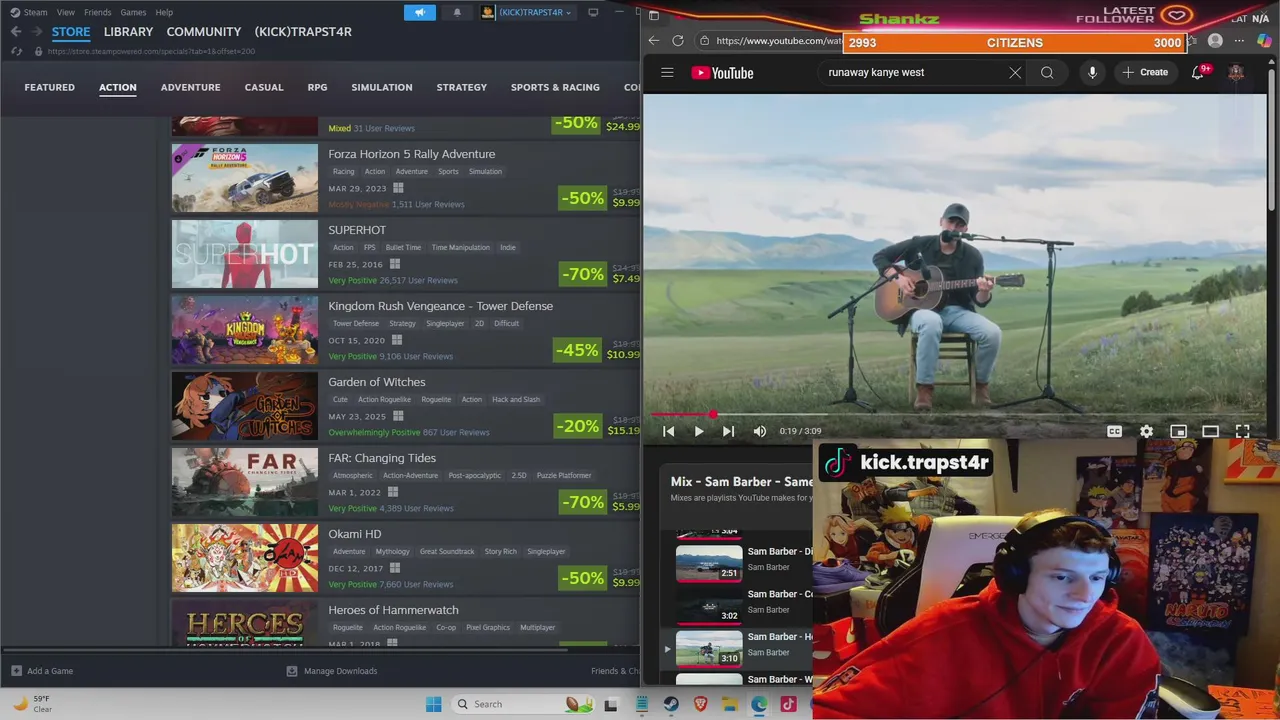The image size is (1280, 720).
Task: Open Forza Horizon 5 Rally Adventure title
Action: [412, 154]
